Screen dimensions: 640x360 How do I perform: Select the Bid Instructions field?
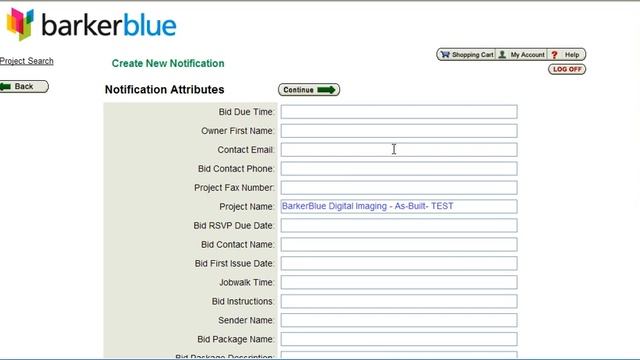click(399, 301)
